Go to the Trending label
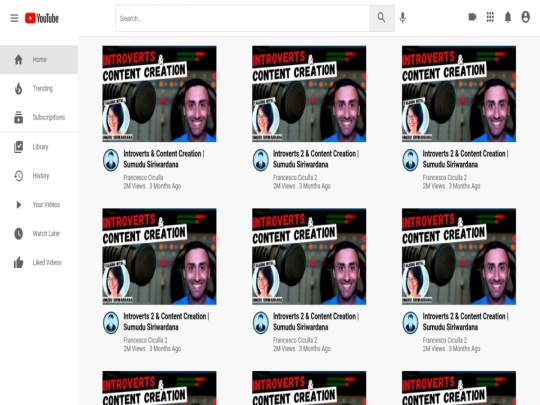The image size is (540, 405). pos(43,89)
